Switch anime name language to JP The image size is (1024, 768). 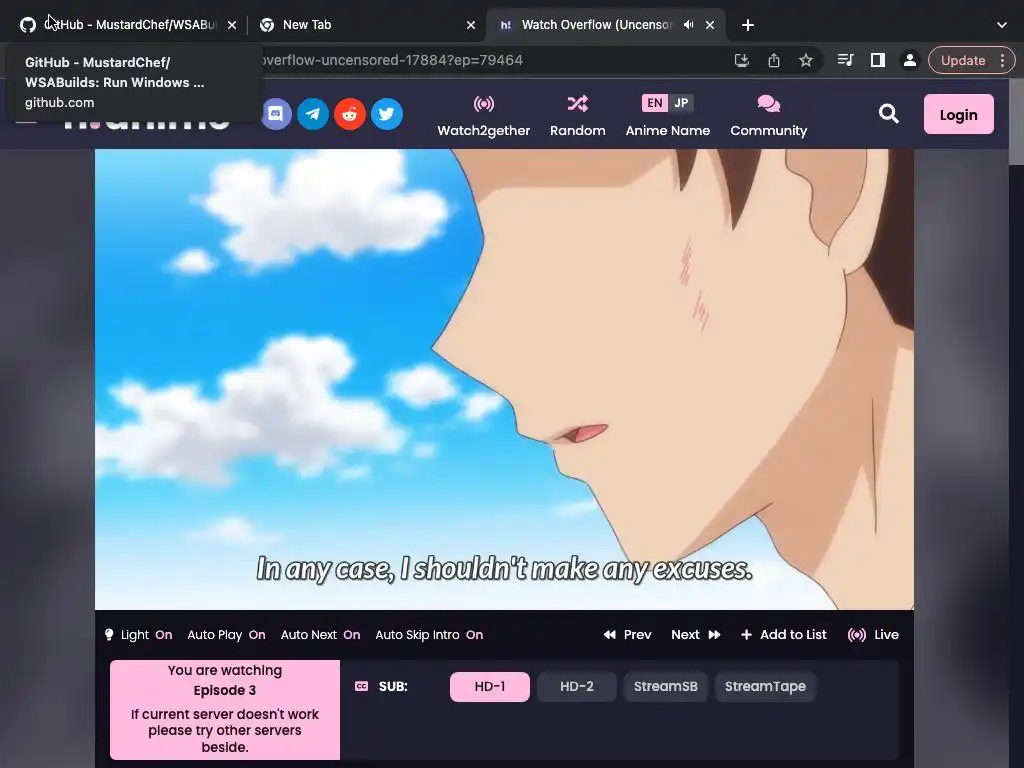681,103
